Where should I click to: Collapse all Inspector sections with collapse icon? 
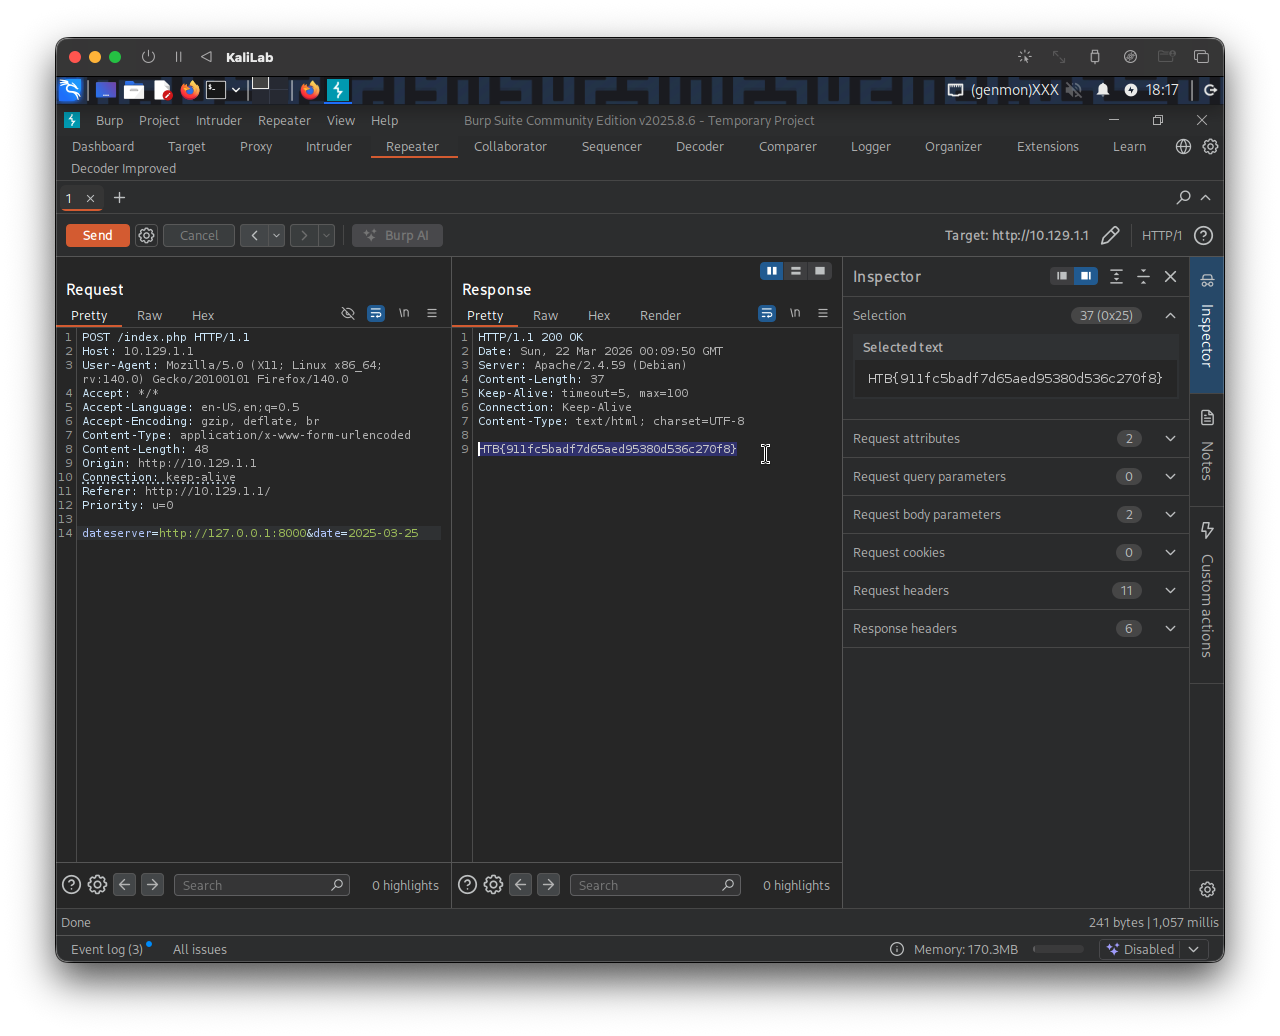click(x=1143, y=276)
